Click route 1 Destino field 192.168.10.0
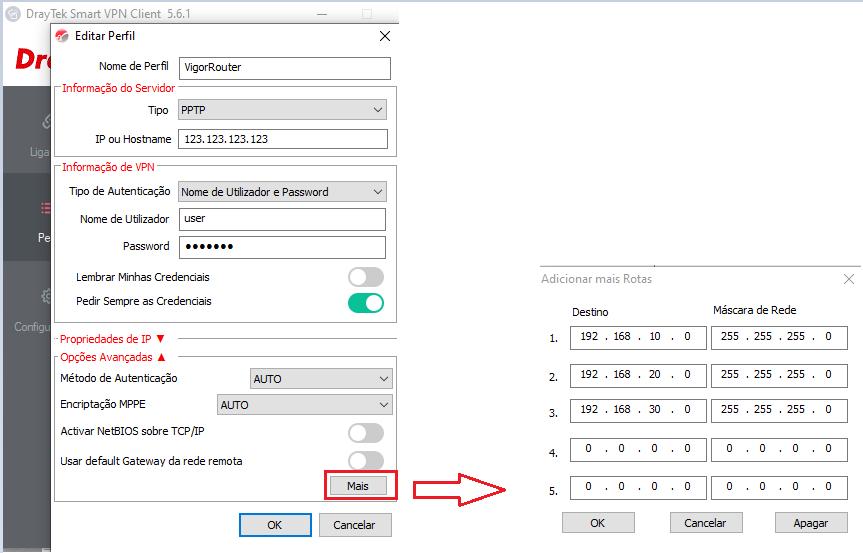Screen dimensions: 863x553 click(638, 337)
